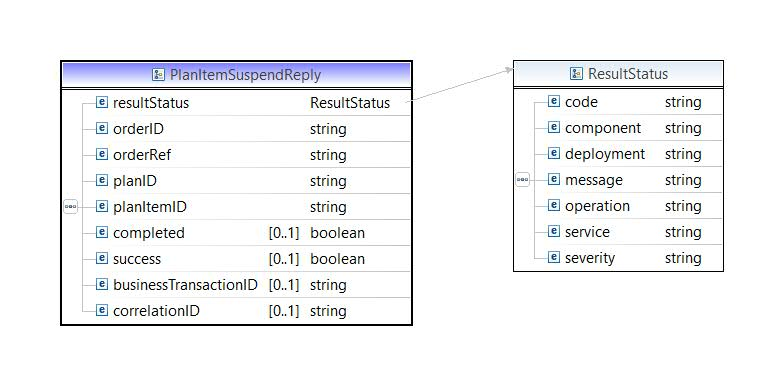
Task: Select the element icon next to code
Action: pos(554,102)
